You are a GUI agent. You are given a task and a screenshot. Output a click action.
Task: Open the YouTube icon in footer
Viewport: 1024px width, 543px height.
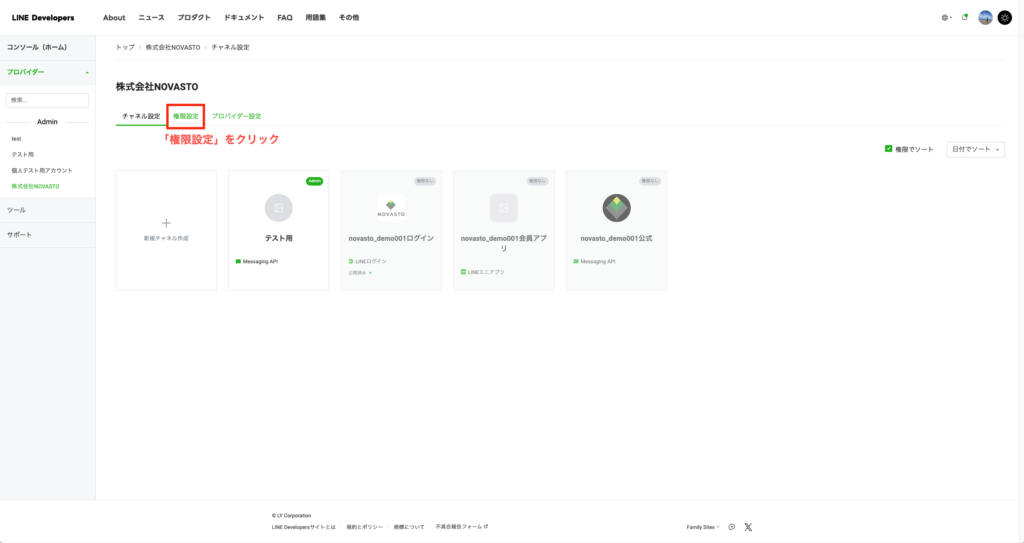click(x=732, y=527)
